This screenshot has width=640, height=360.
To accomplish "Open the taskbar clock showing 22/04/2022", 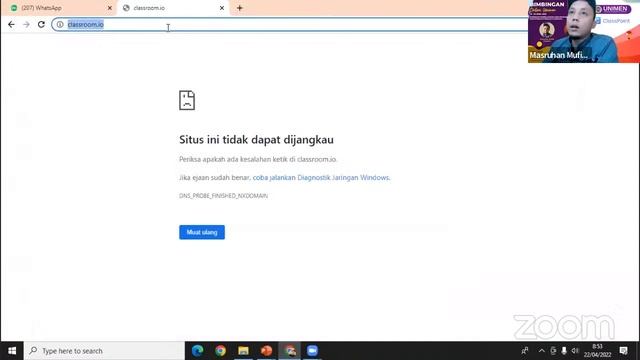I will point(597,351).
